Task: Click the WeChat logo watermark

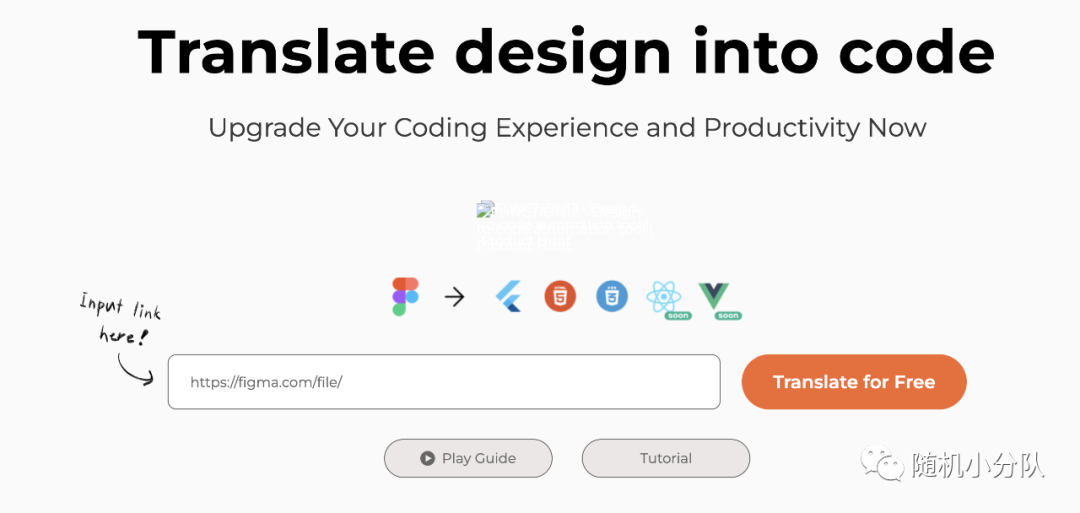Action: 884,463
